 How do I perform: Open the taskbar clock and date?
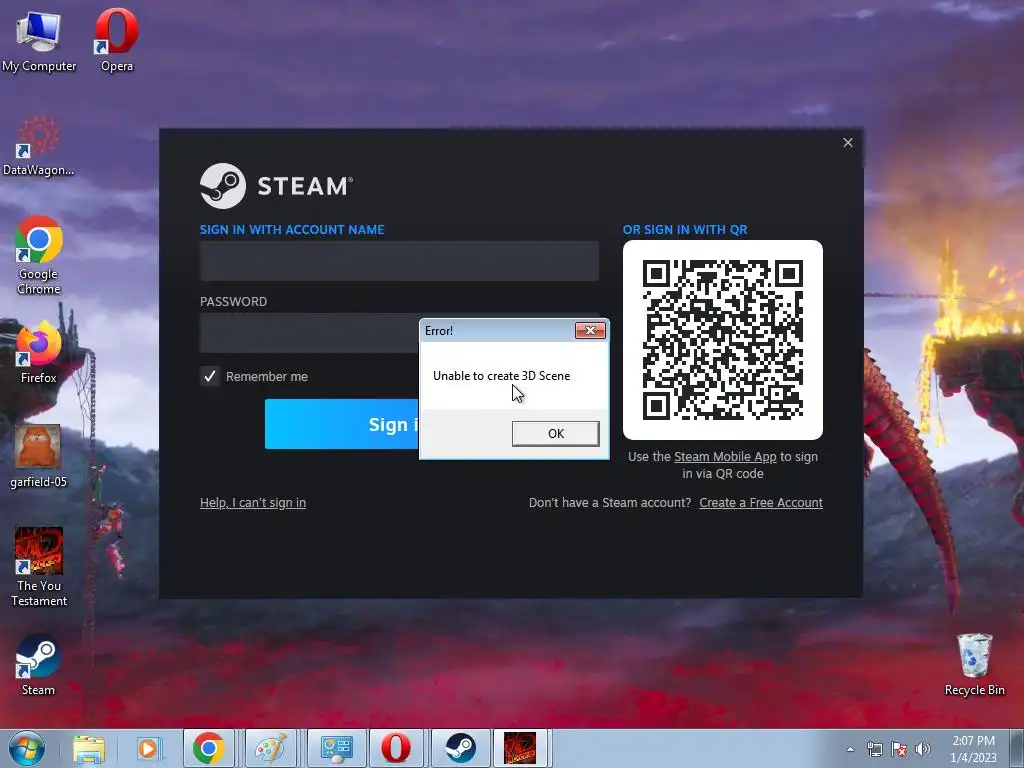(973, 749)
